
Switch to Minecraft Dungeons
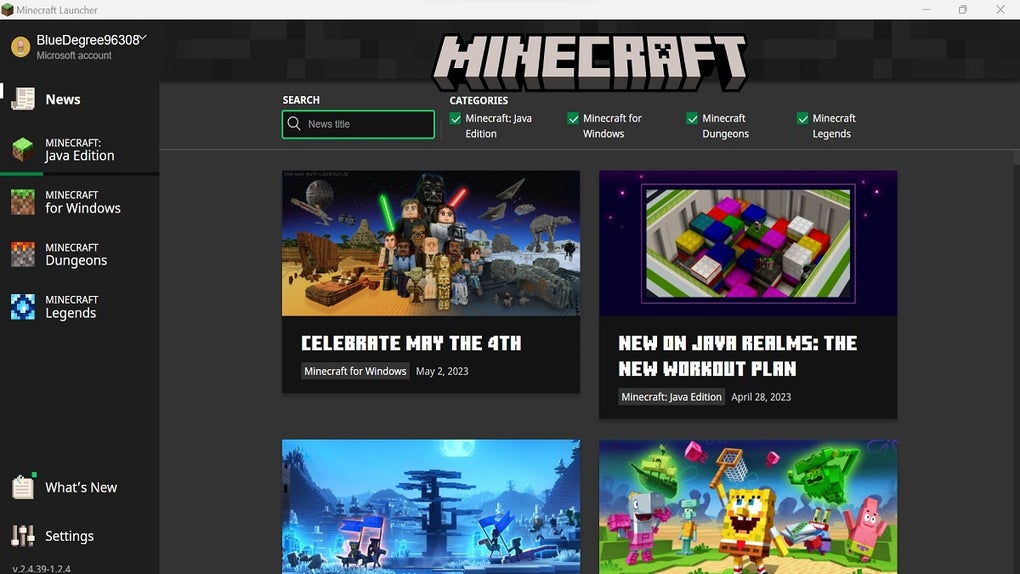click(x=79, y=254)
